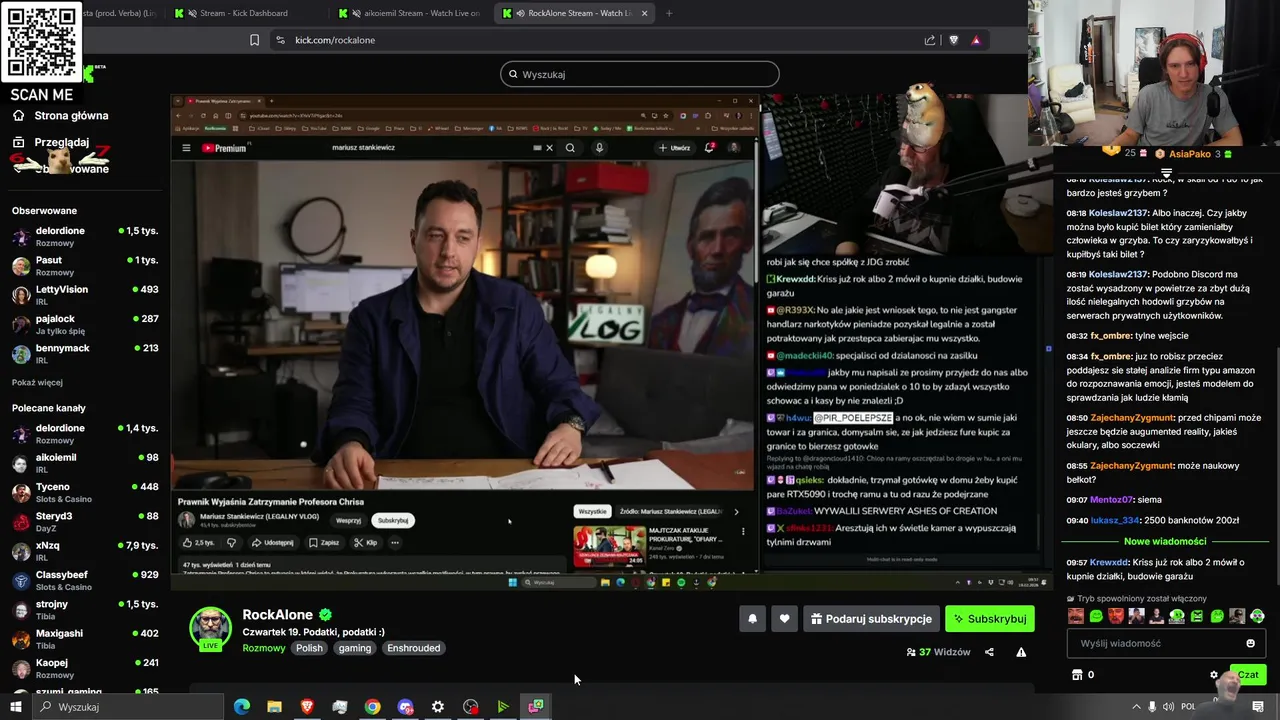Viewport: 1280px width, 720px height.
Task: Click the site info icon left of kick.com URL
Action: click(x=280, y=40)
